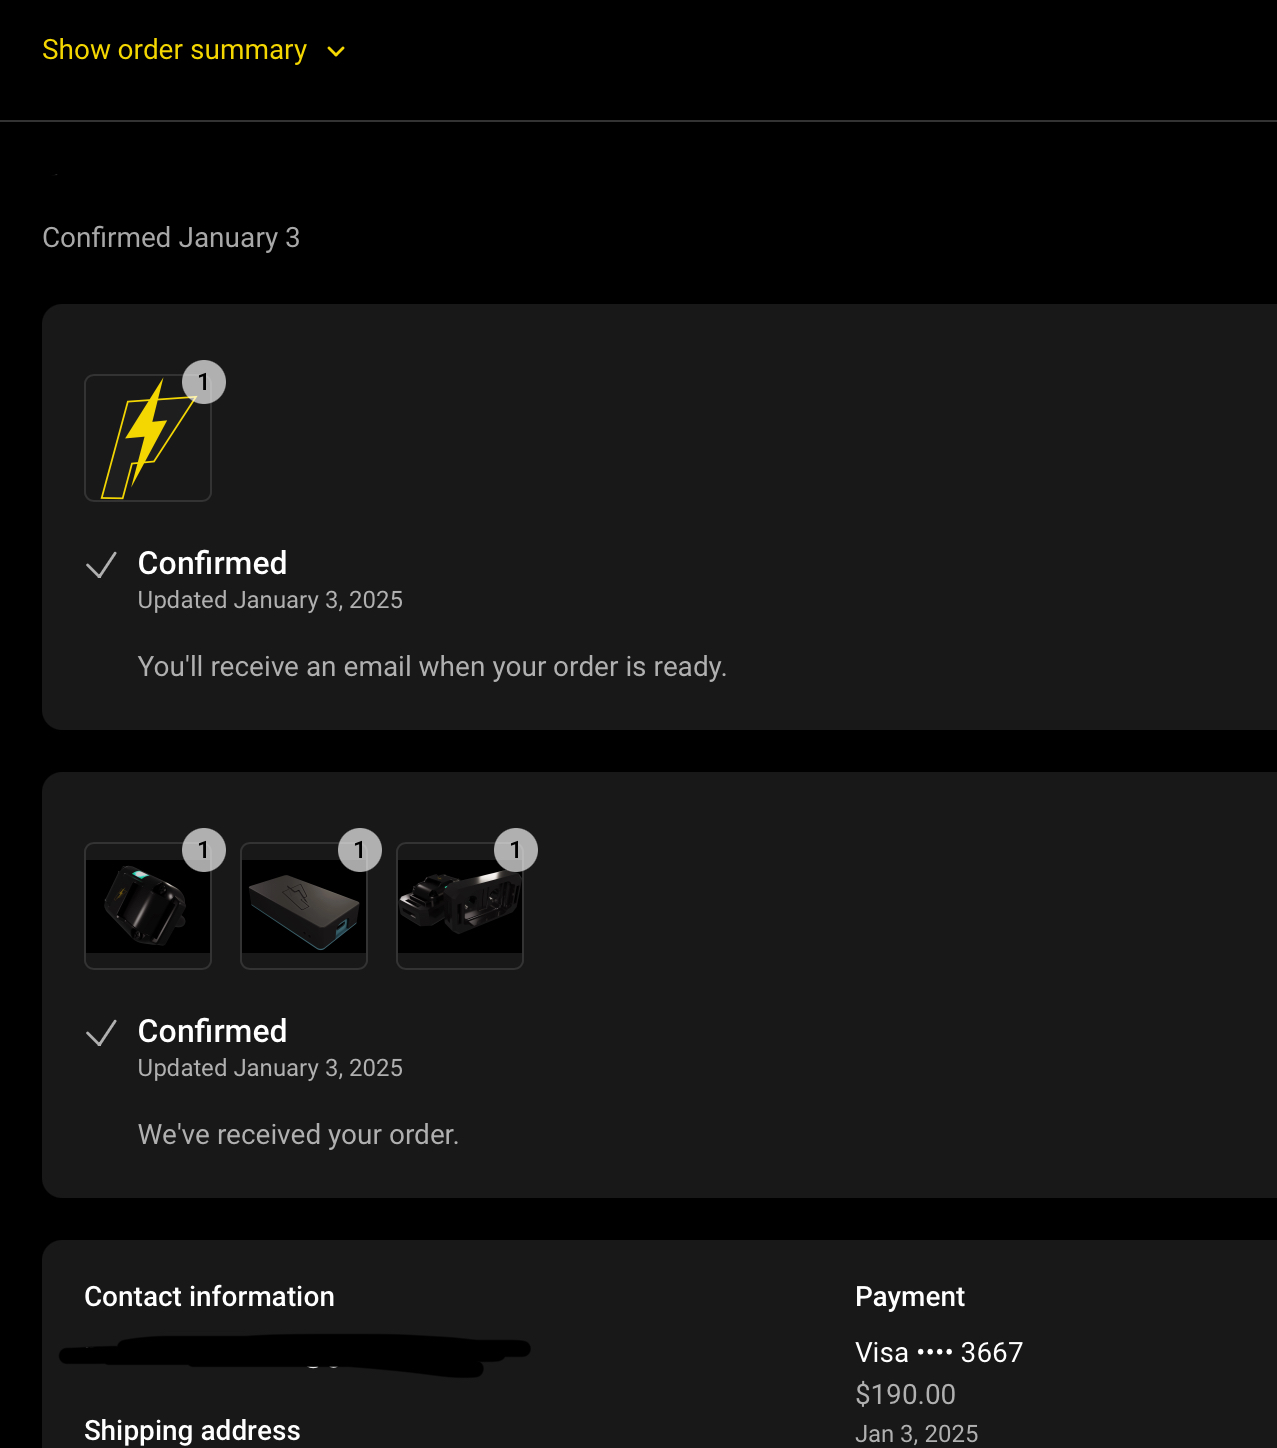Click the redacted contact email line

click(x=294, y=1353)
